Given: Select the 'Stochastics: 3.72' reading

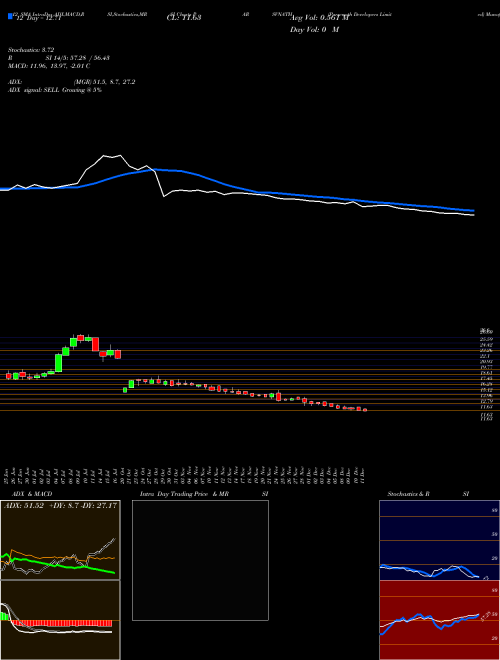Looking at the screenshot, I should tap(32, 50).
